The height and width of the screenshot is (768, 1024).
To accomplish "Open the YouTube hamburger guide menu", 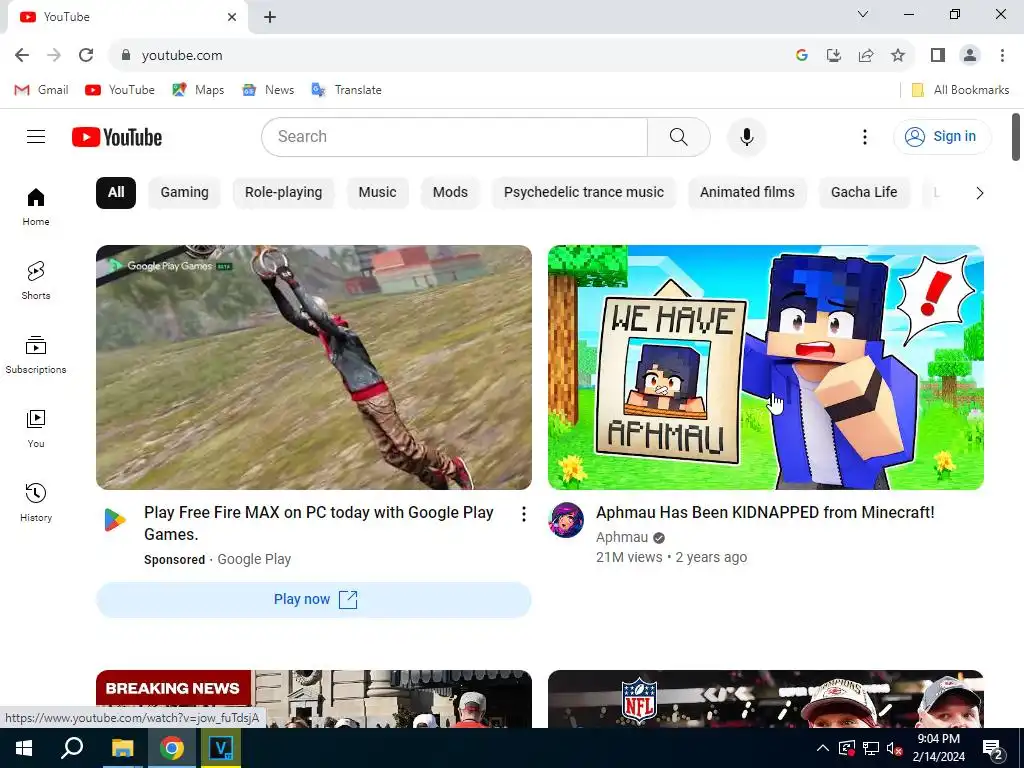I will tap(36, 136).
